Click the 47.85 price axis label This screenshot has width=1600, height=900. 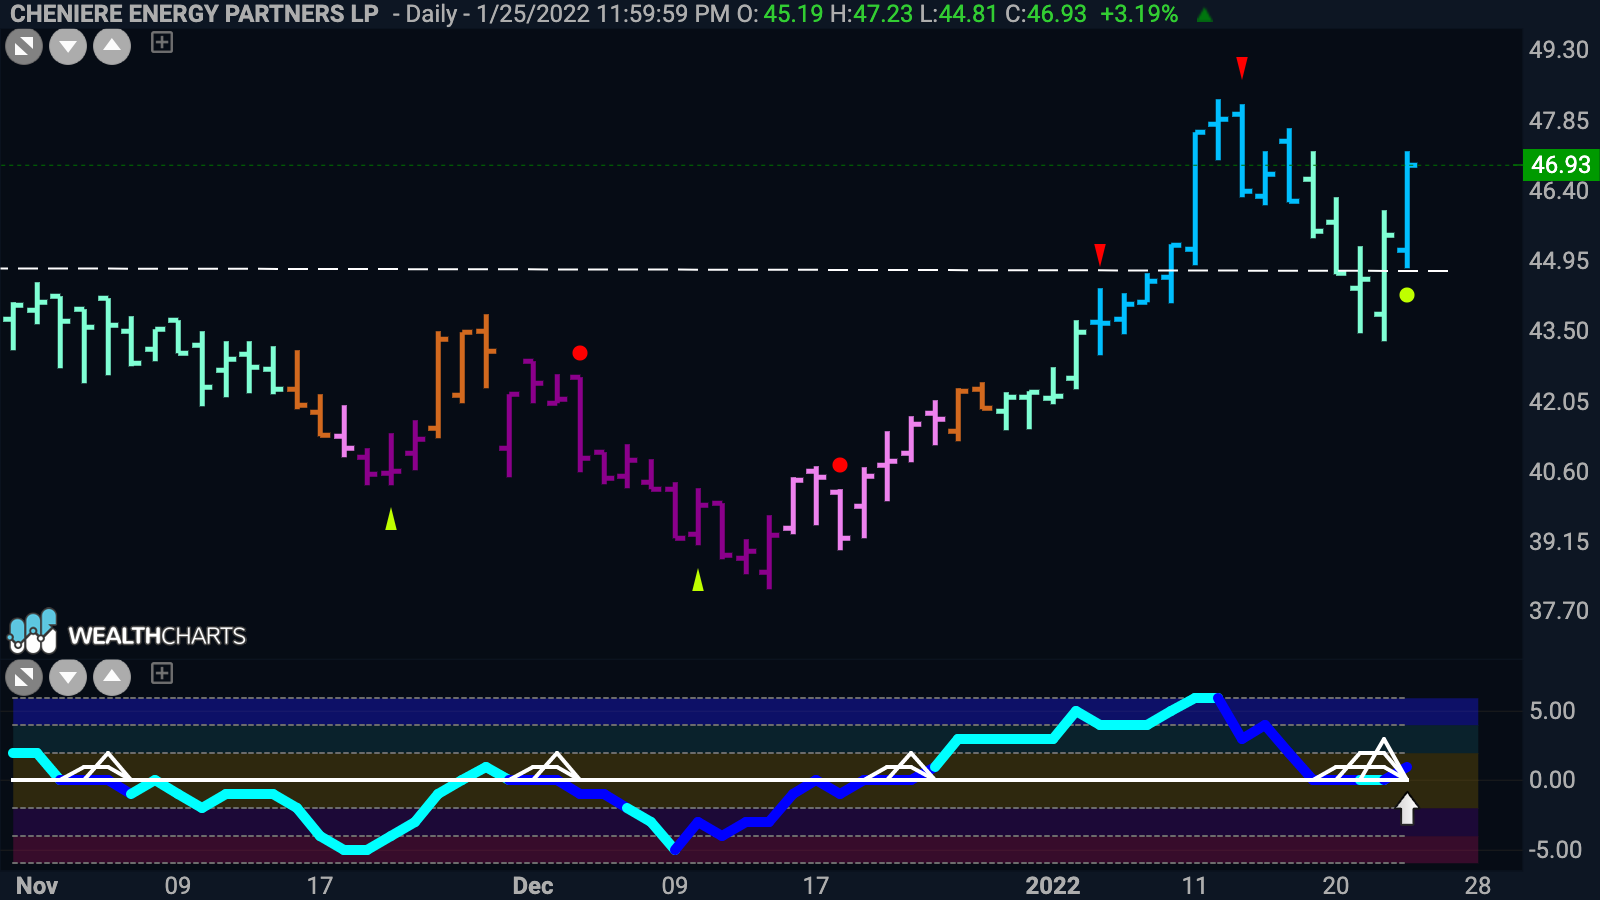point(1558,121)
